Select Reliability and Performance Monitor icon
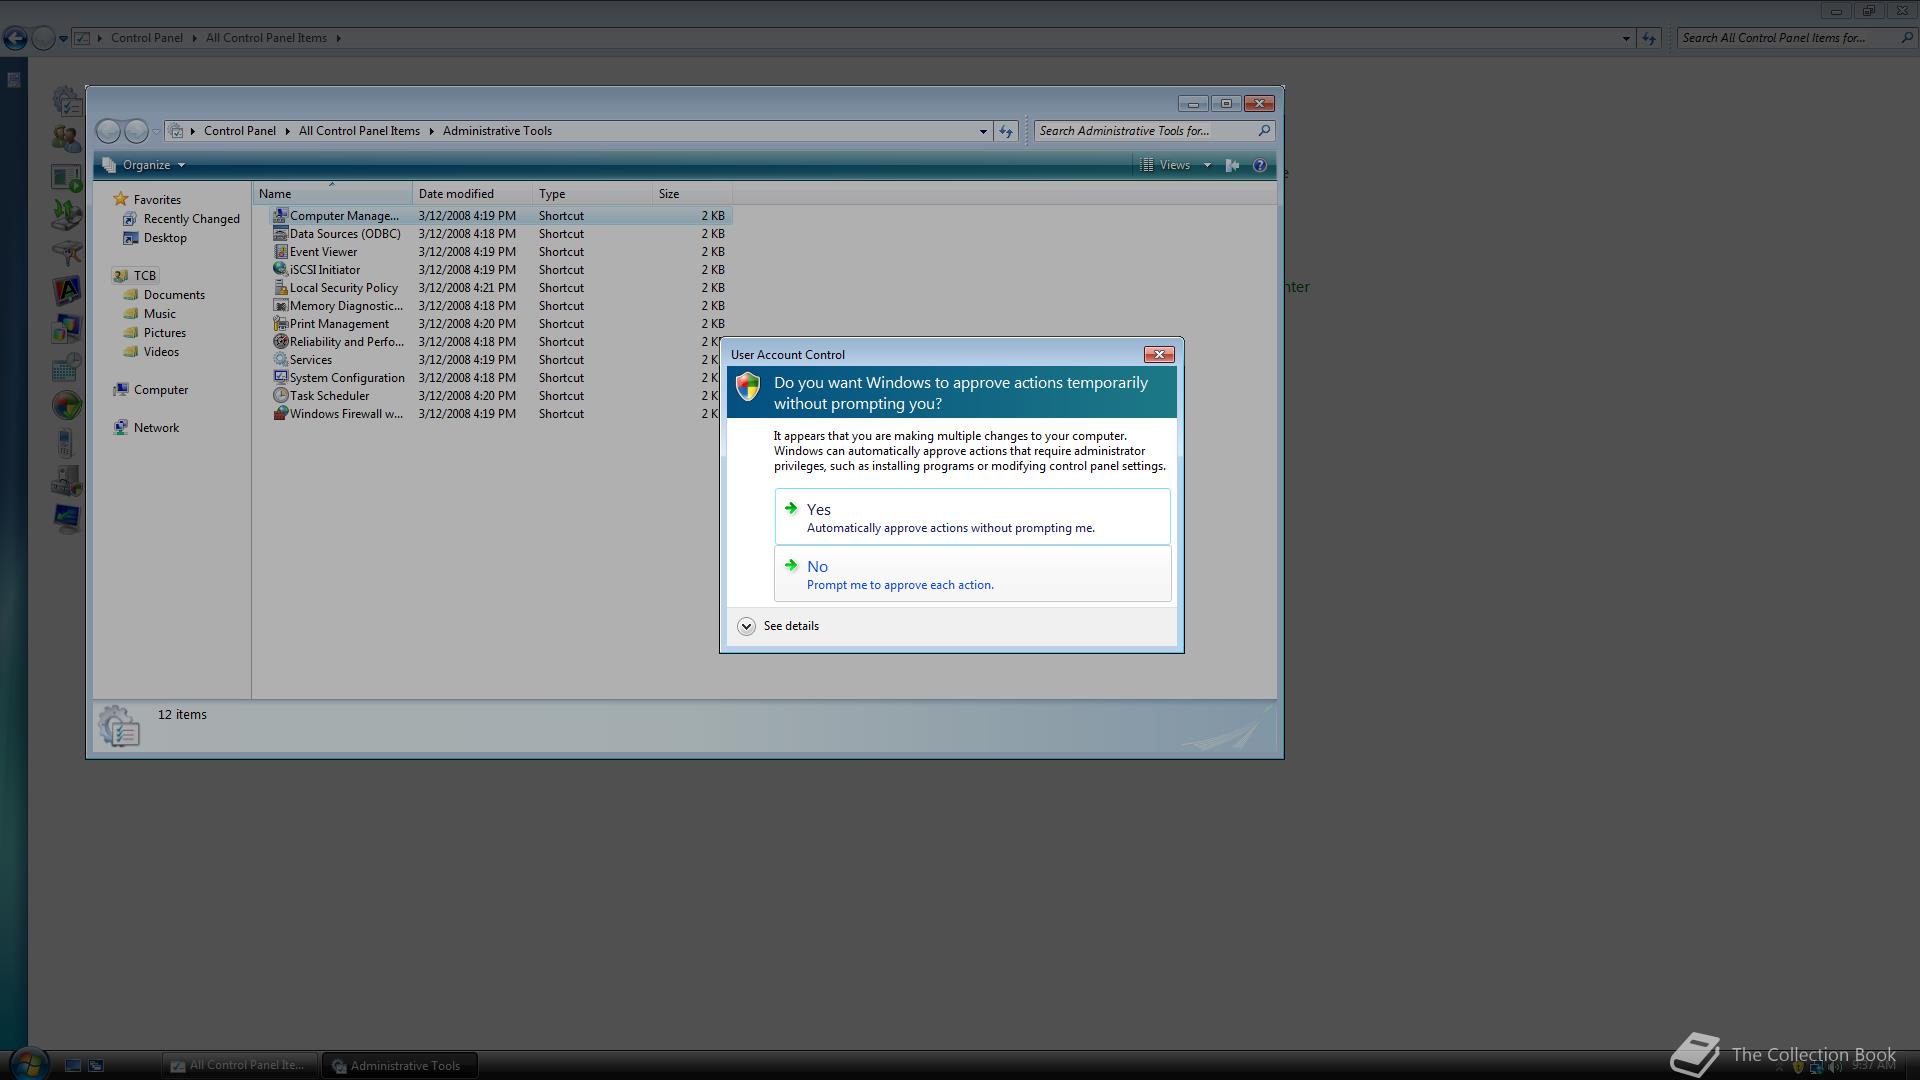Image resolution: width=1920 pixels, height=1080 pixels. 281,341
